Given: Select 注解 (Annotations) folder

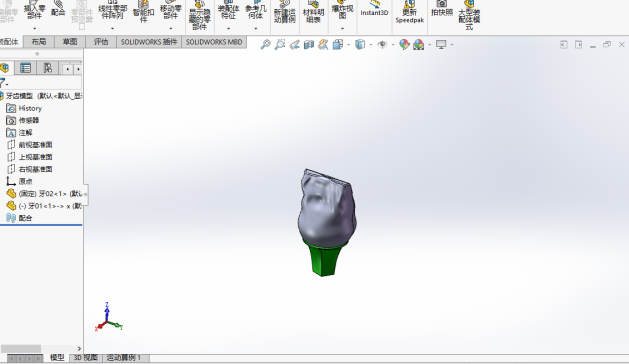Looking at the screenshot, I should 19,132.
